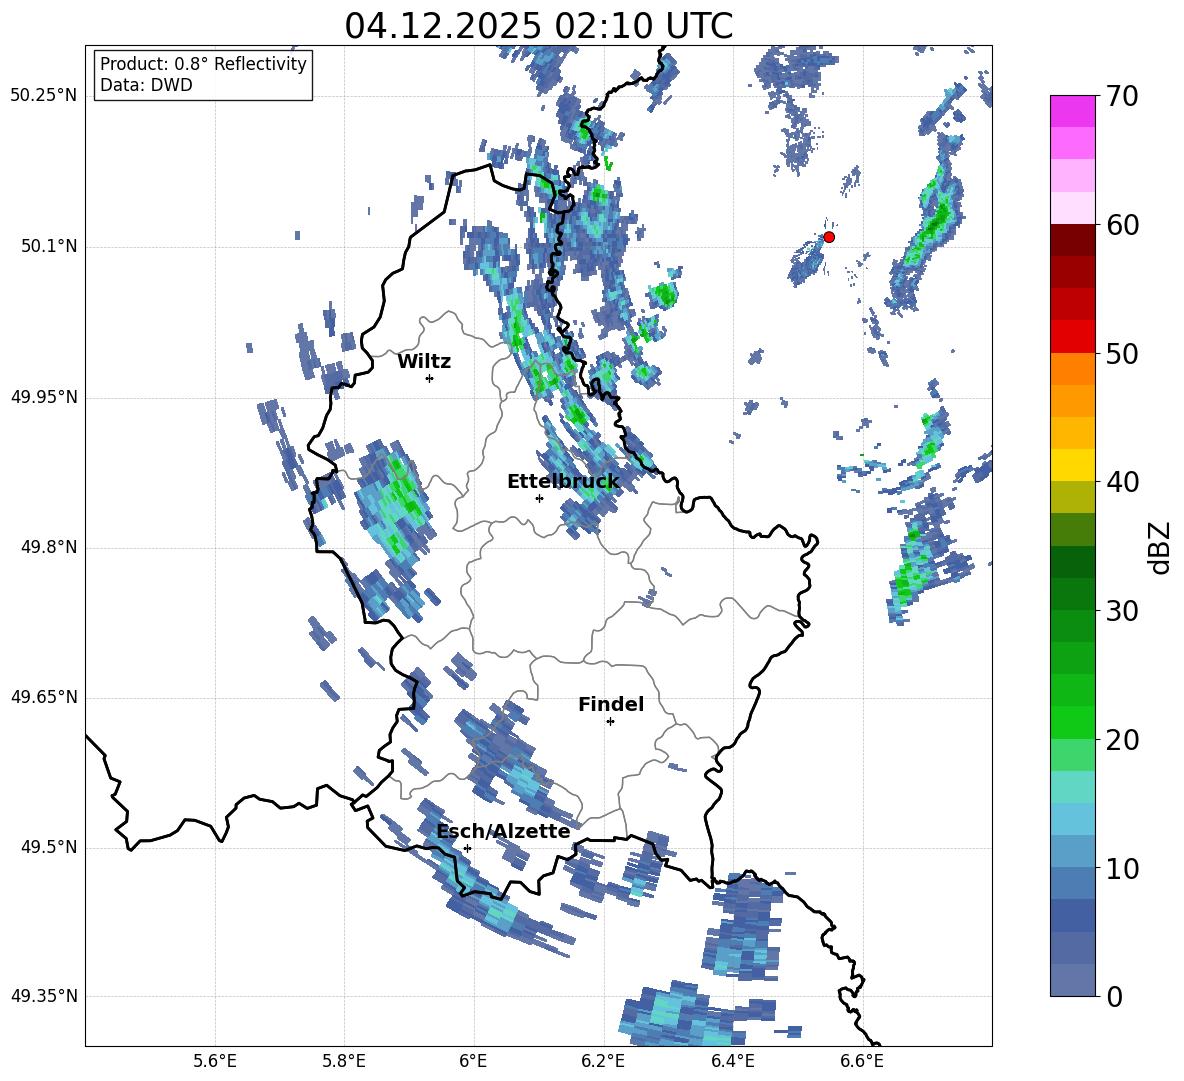
Task: Click the 6.4°E longitude label
Action: [x=732, y=1061]
